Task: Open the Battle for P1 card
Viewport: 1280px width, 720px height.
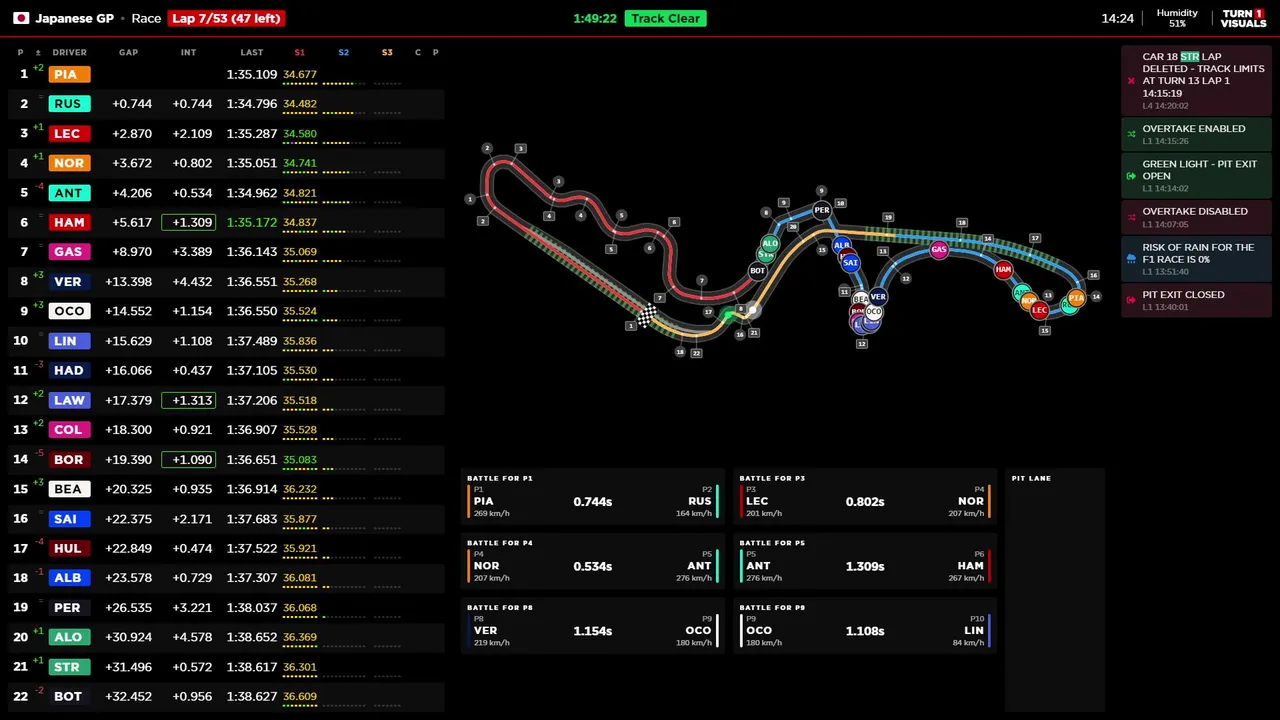Action: [x=592, y=495]
